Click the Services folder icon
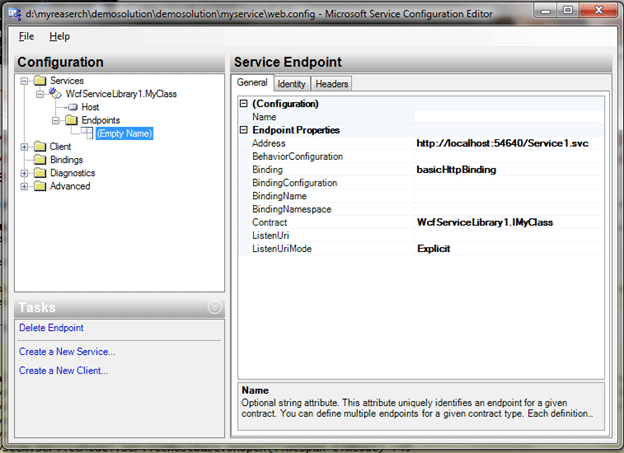 [x=40, y=80]
